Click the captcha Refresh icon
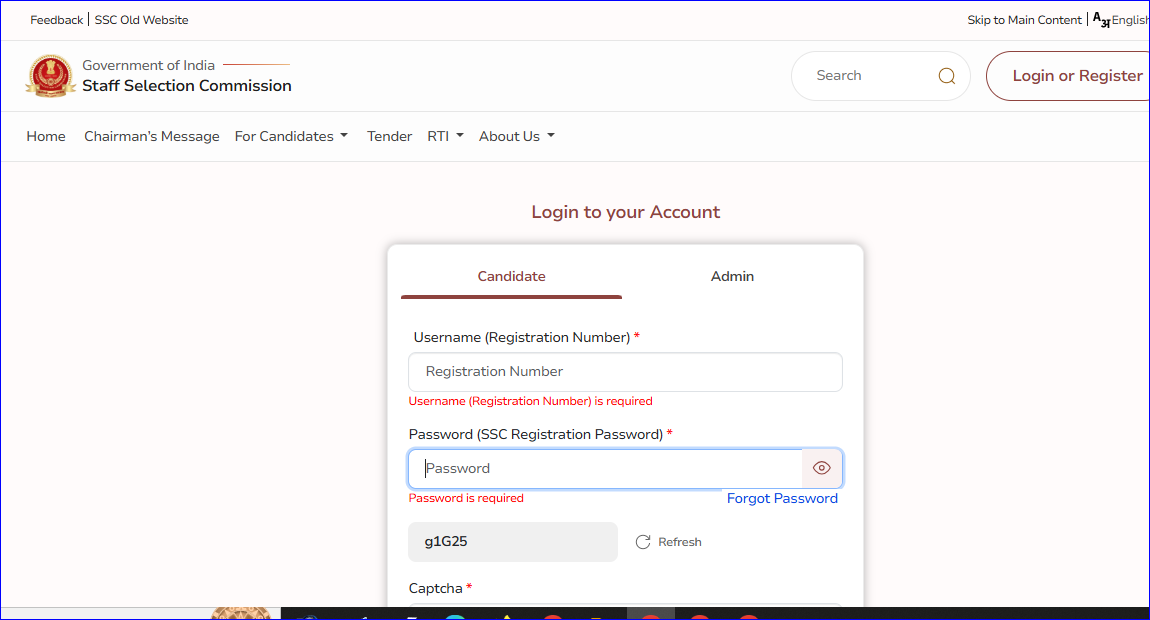The width and height of the screenshot is (1150, 620). click(x=643, y=542)
